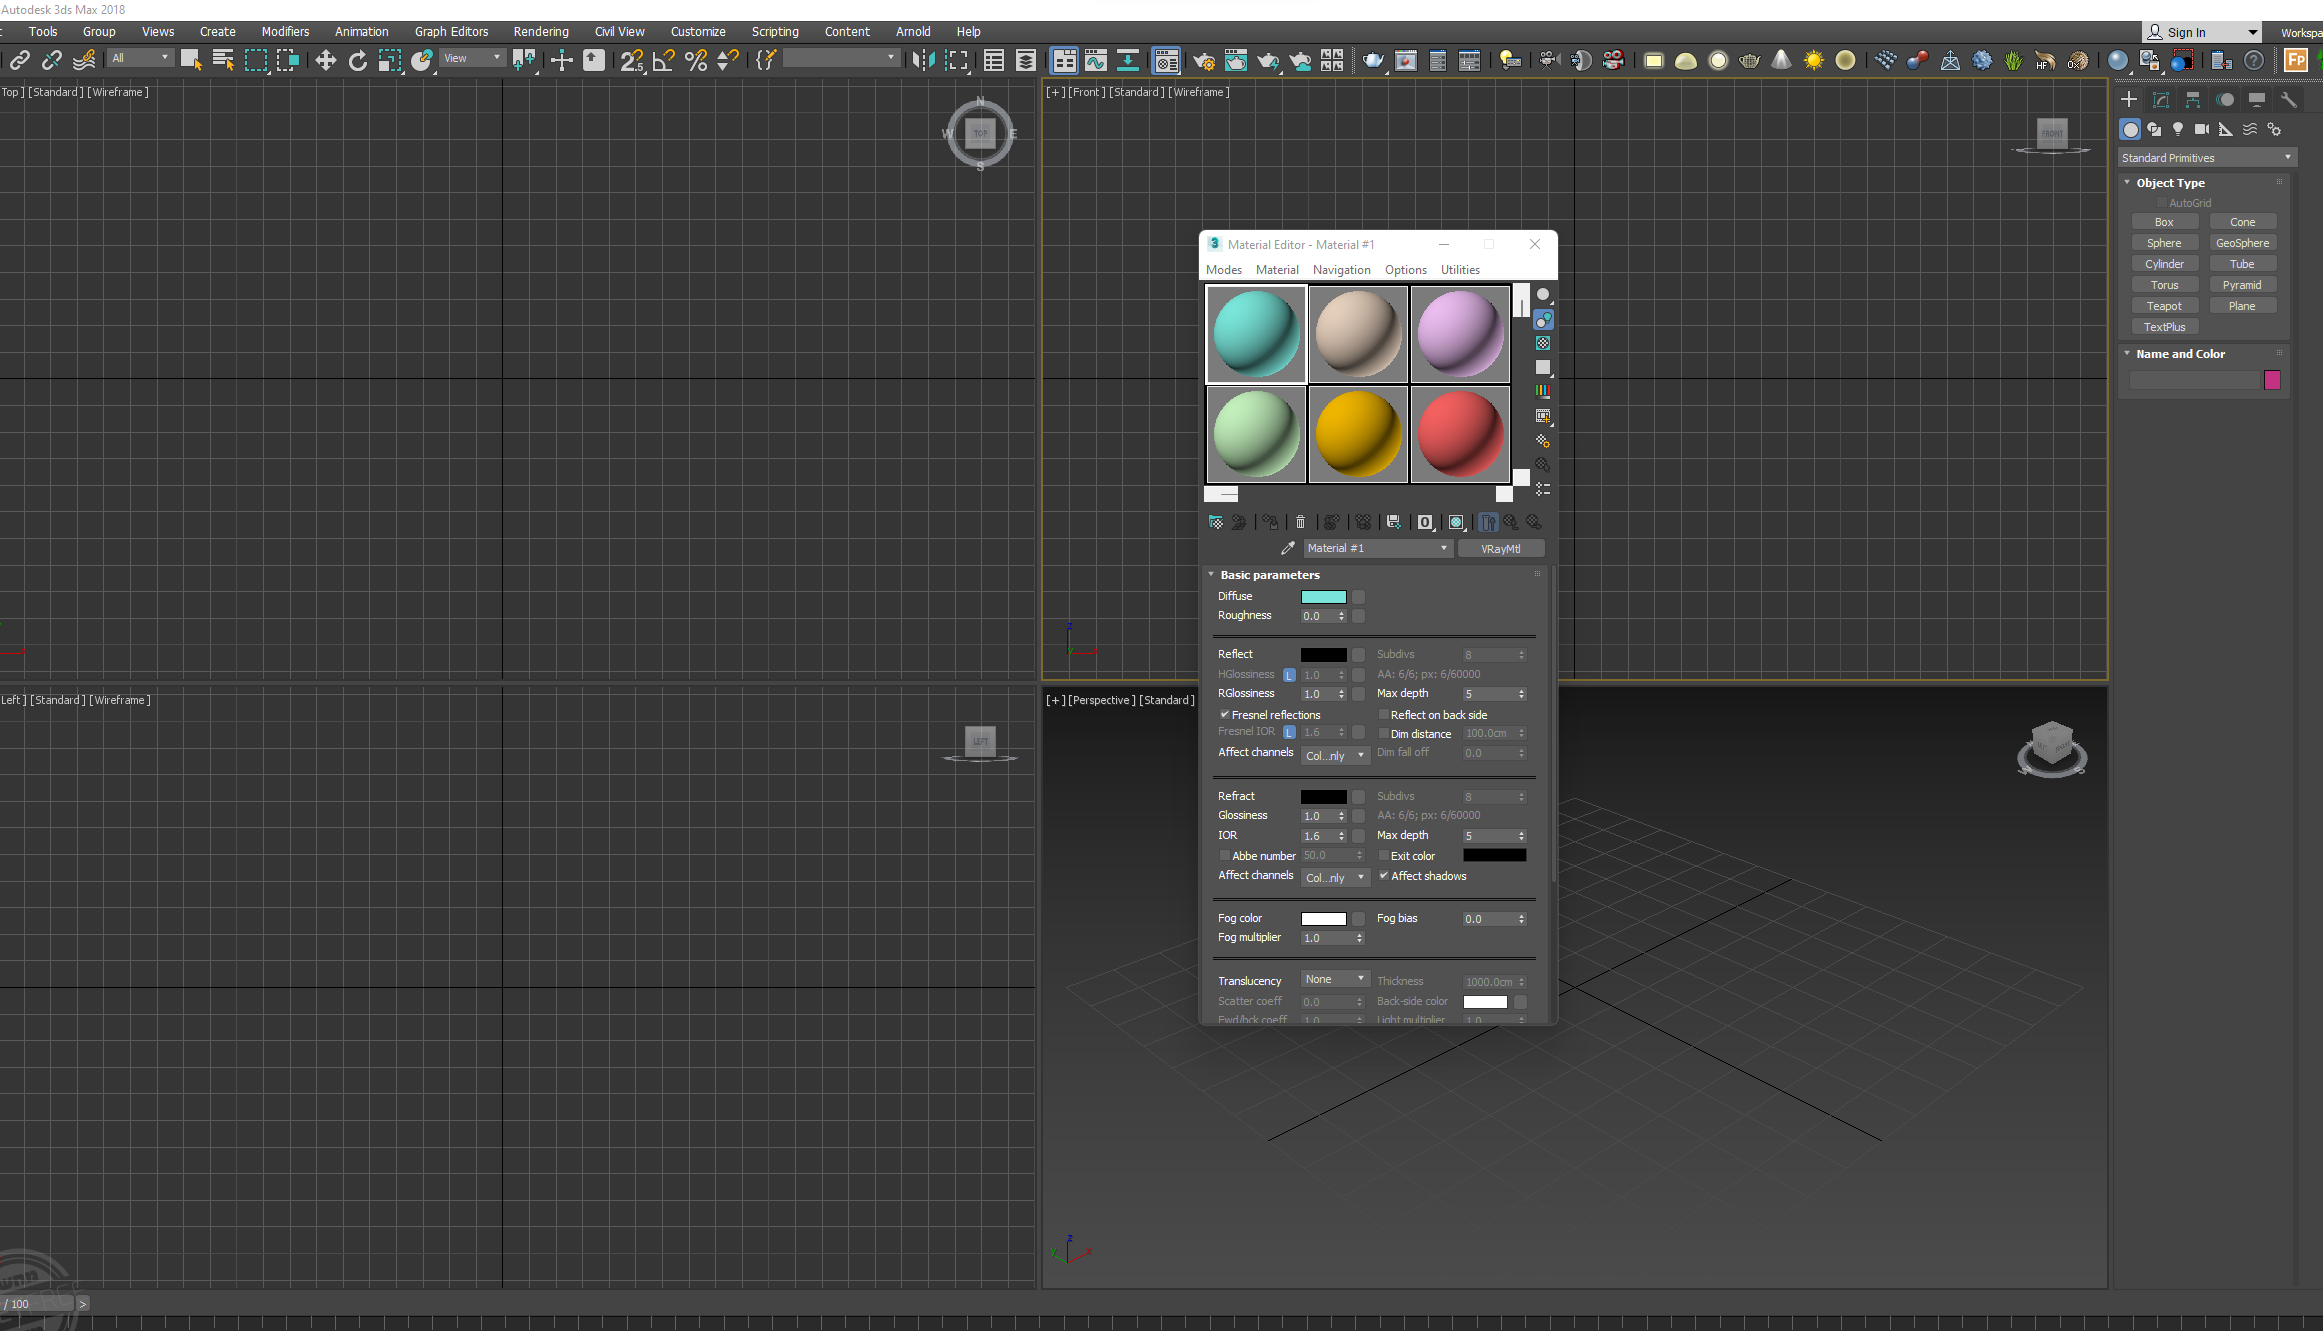This screenshot has width=2323, height=1331.
Task: Open Material Editor Utilities menu
Action: pos(1459,270)
